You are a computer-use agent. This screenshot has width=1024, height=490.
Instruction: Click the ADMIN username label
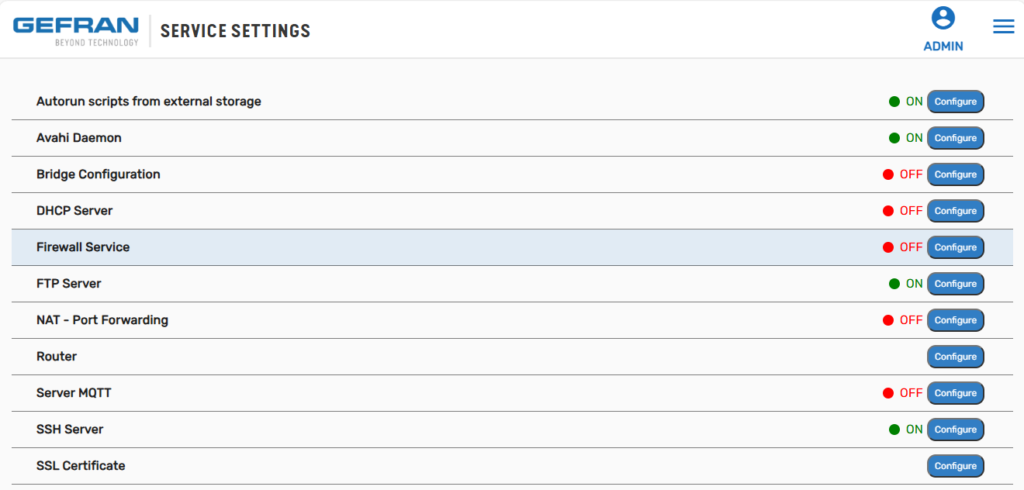pos(943,46)
